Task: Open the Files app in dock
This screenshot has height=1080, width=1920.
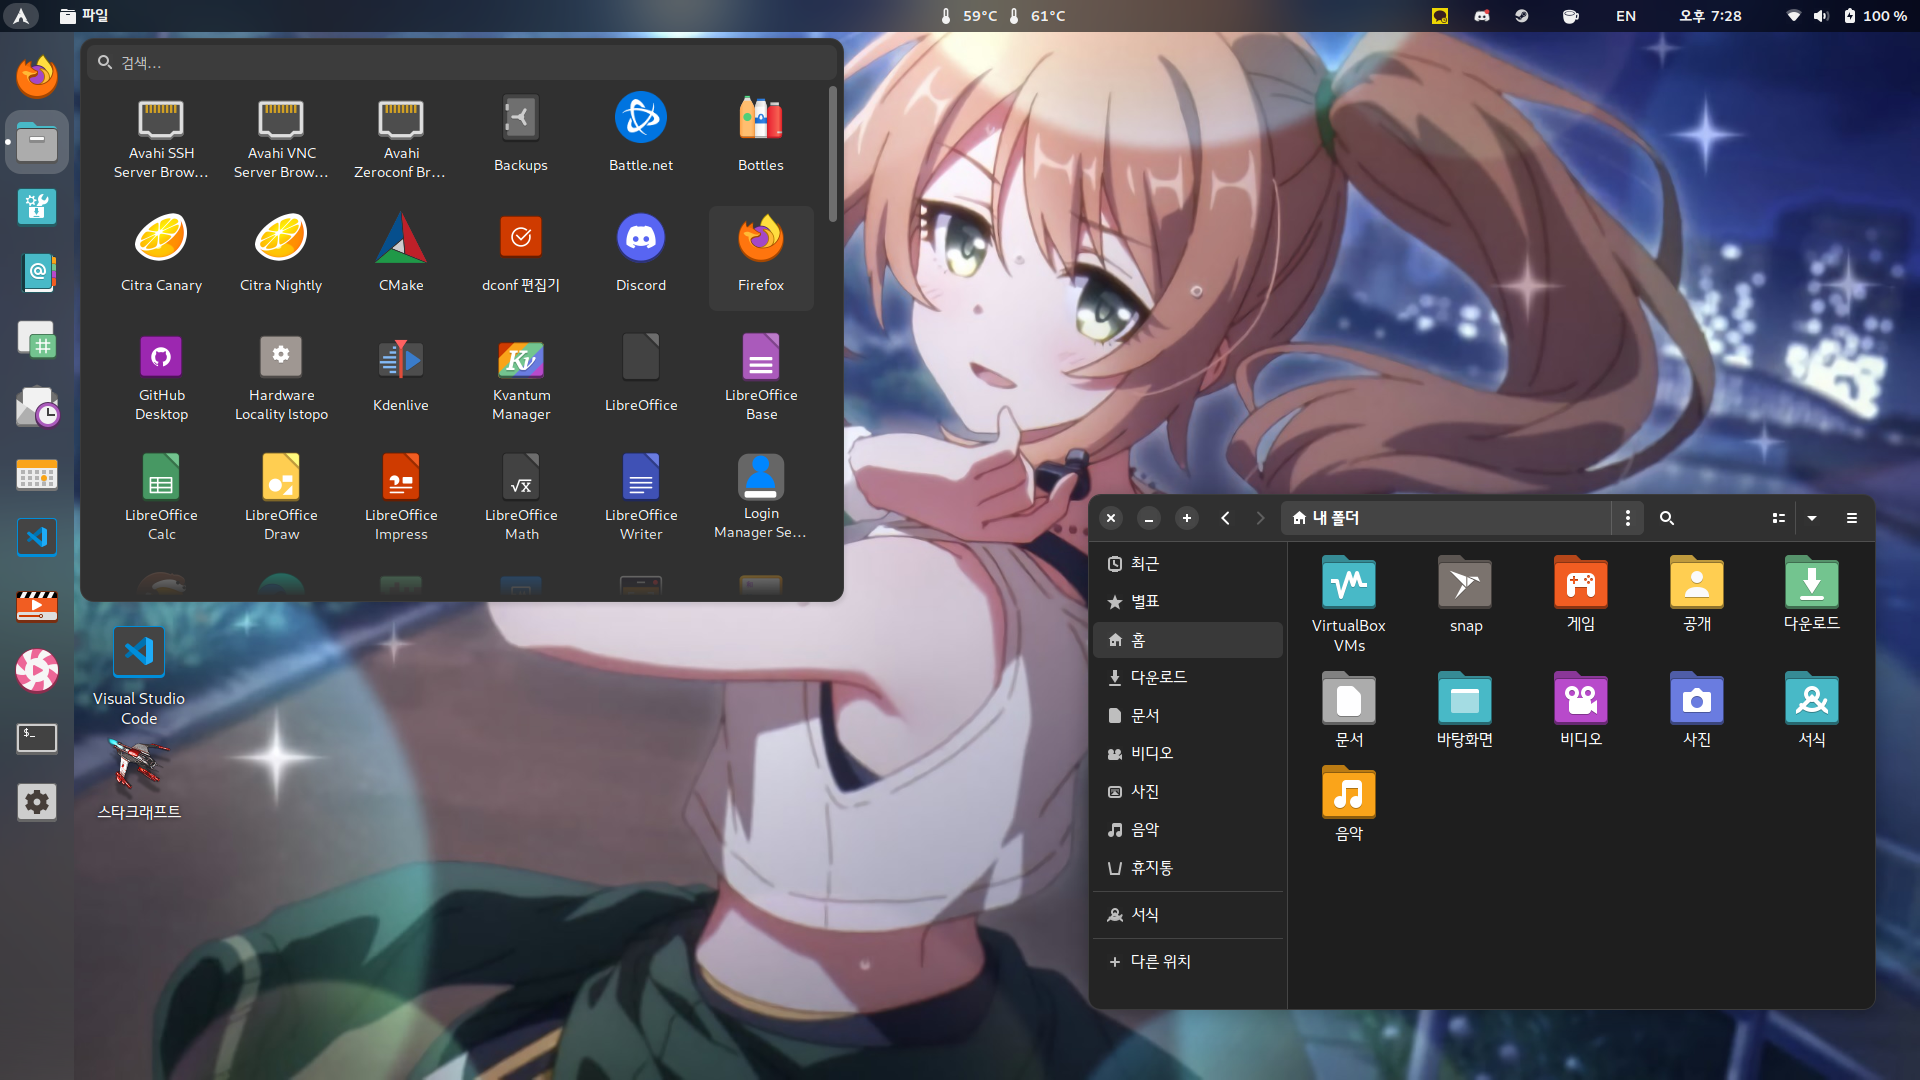Action: coord(37,142)
